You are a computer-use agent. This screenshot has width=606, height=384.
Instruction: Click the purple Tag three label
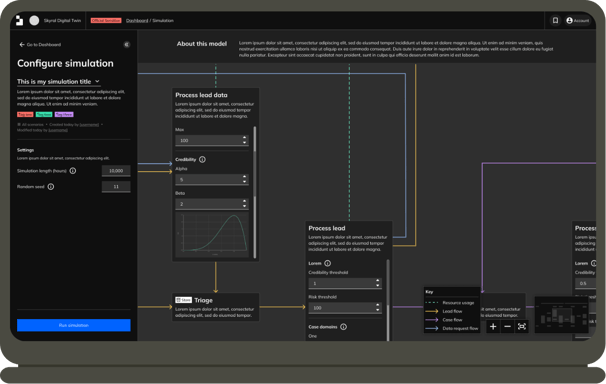pos(64,114)
